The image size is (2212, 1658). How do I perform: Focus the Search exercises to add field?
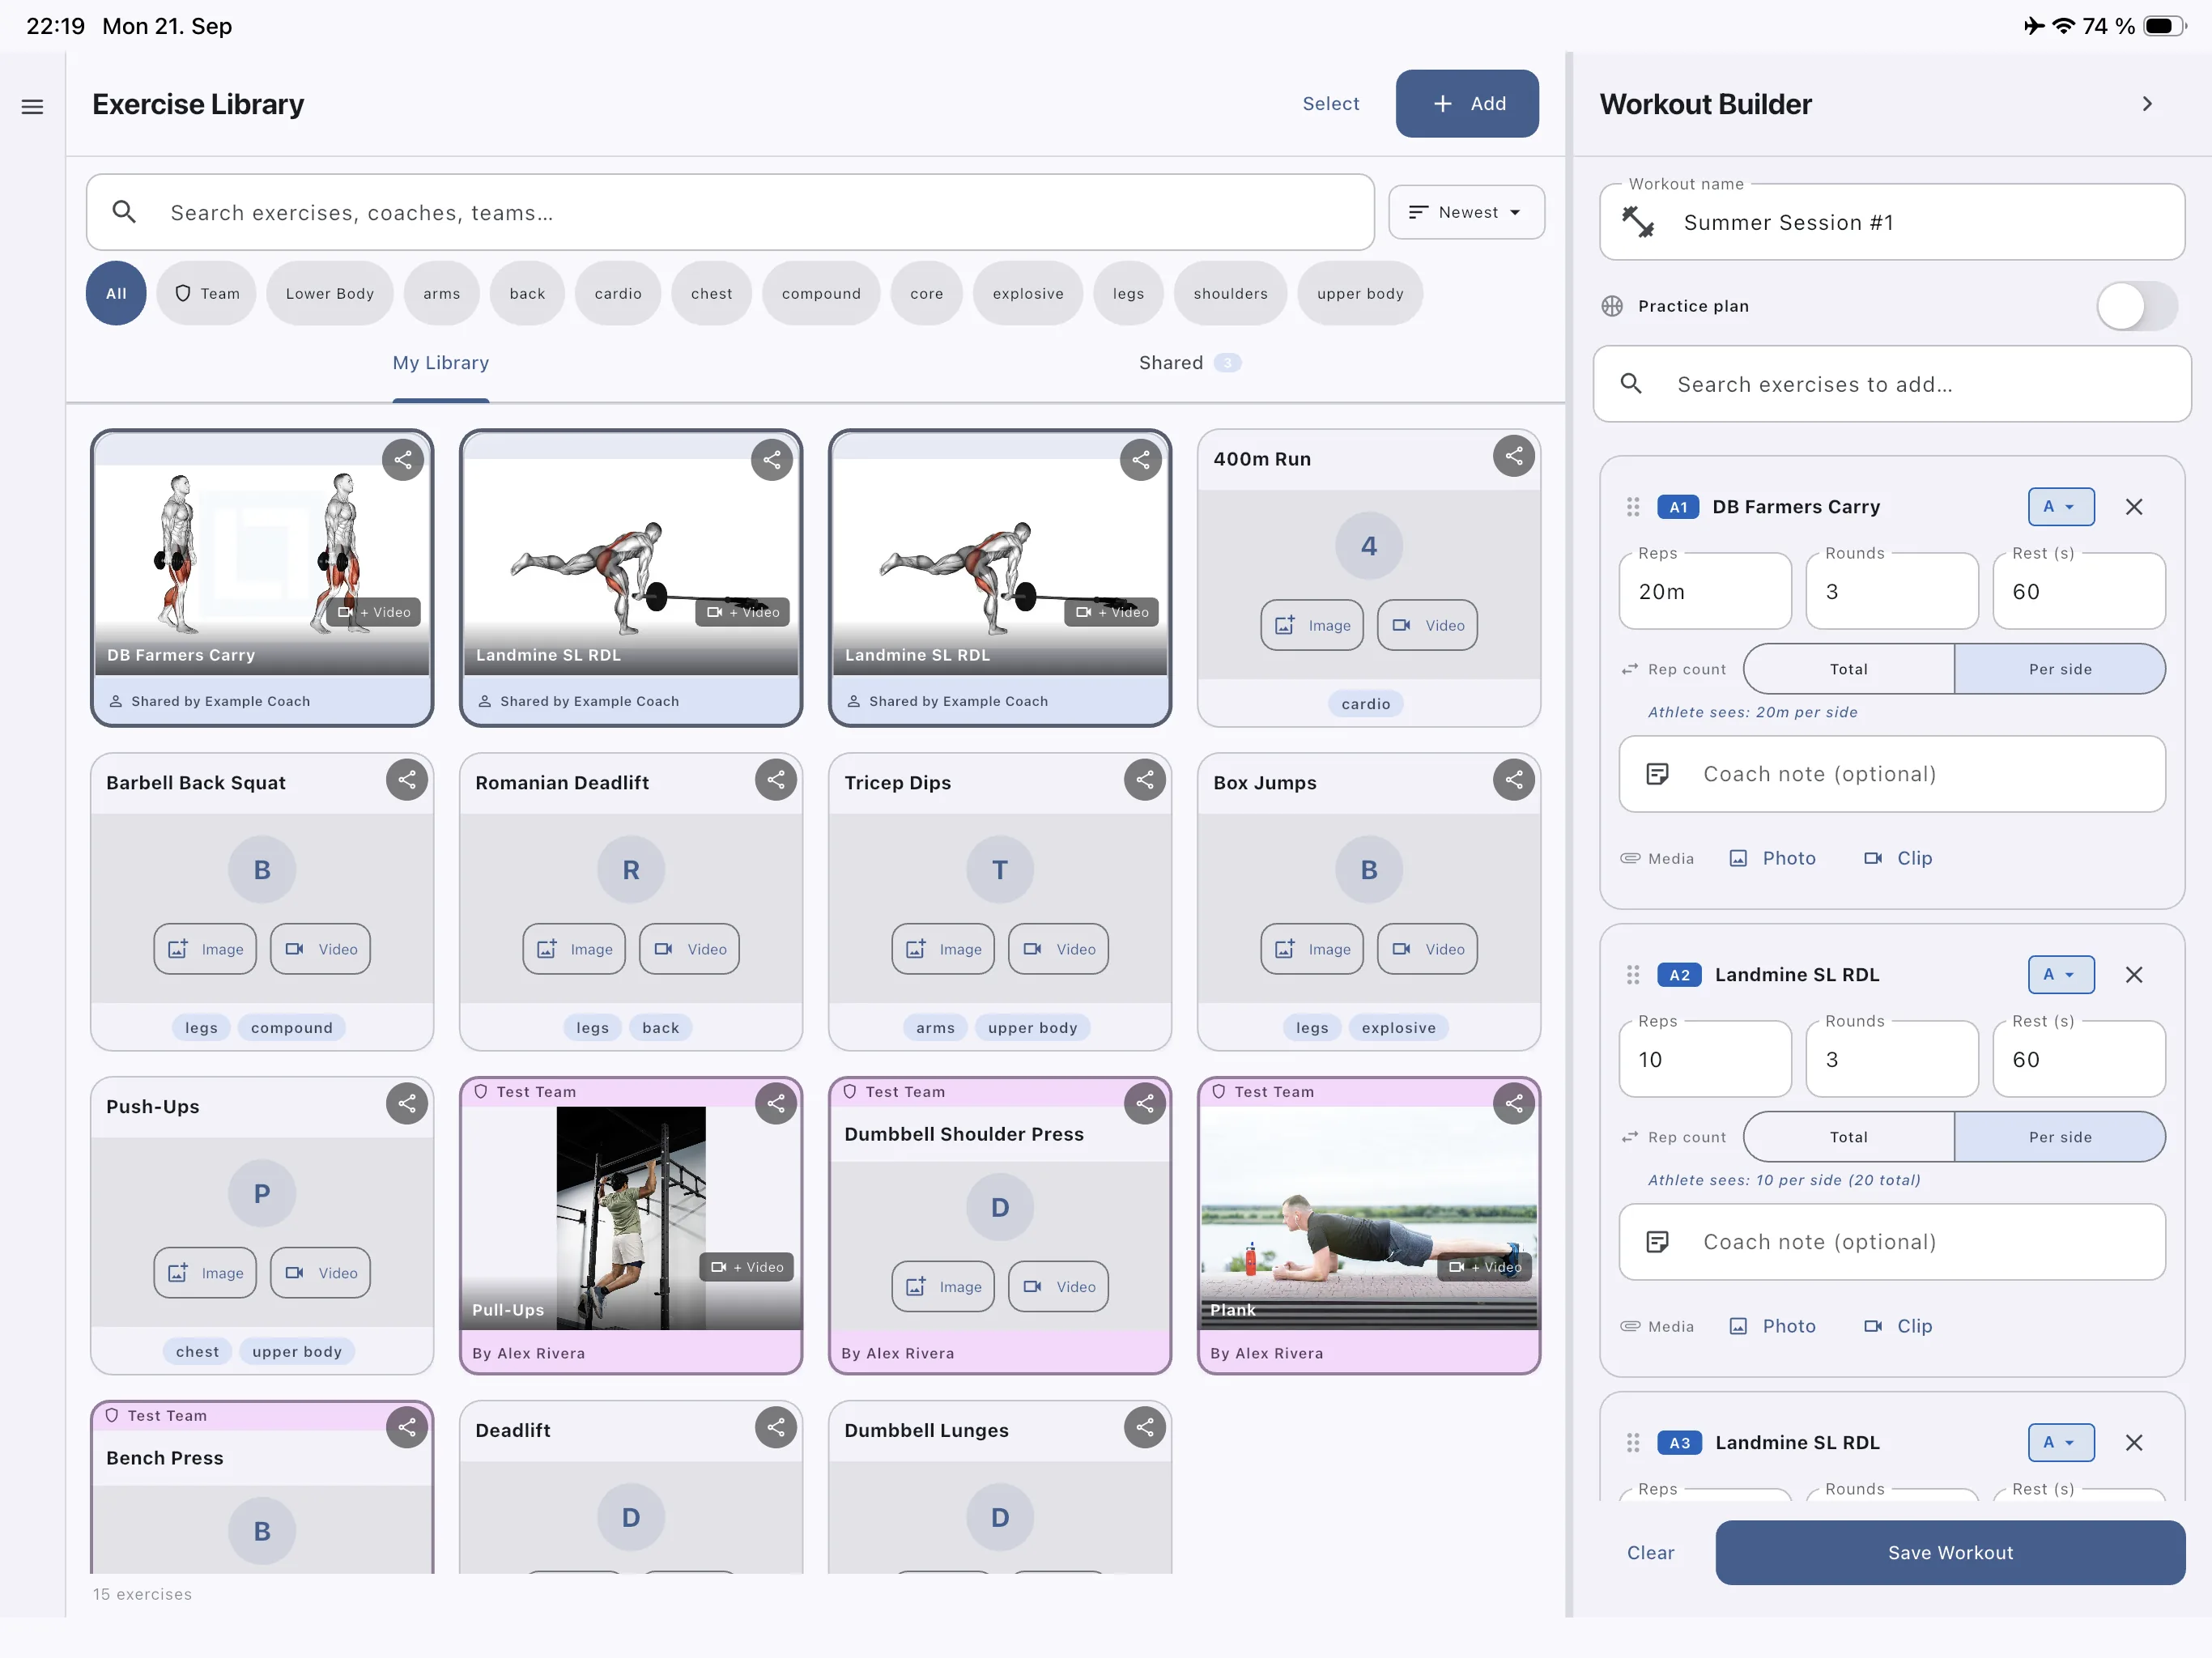point(1892,384)
